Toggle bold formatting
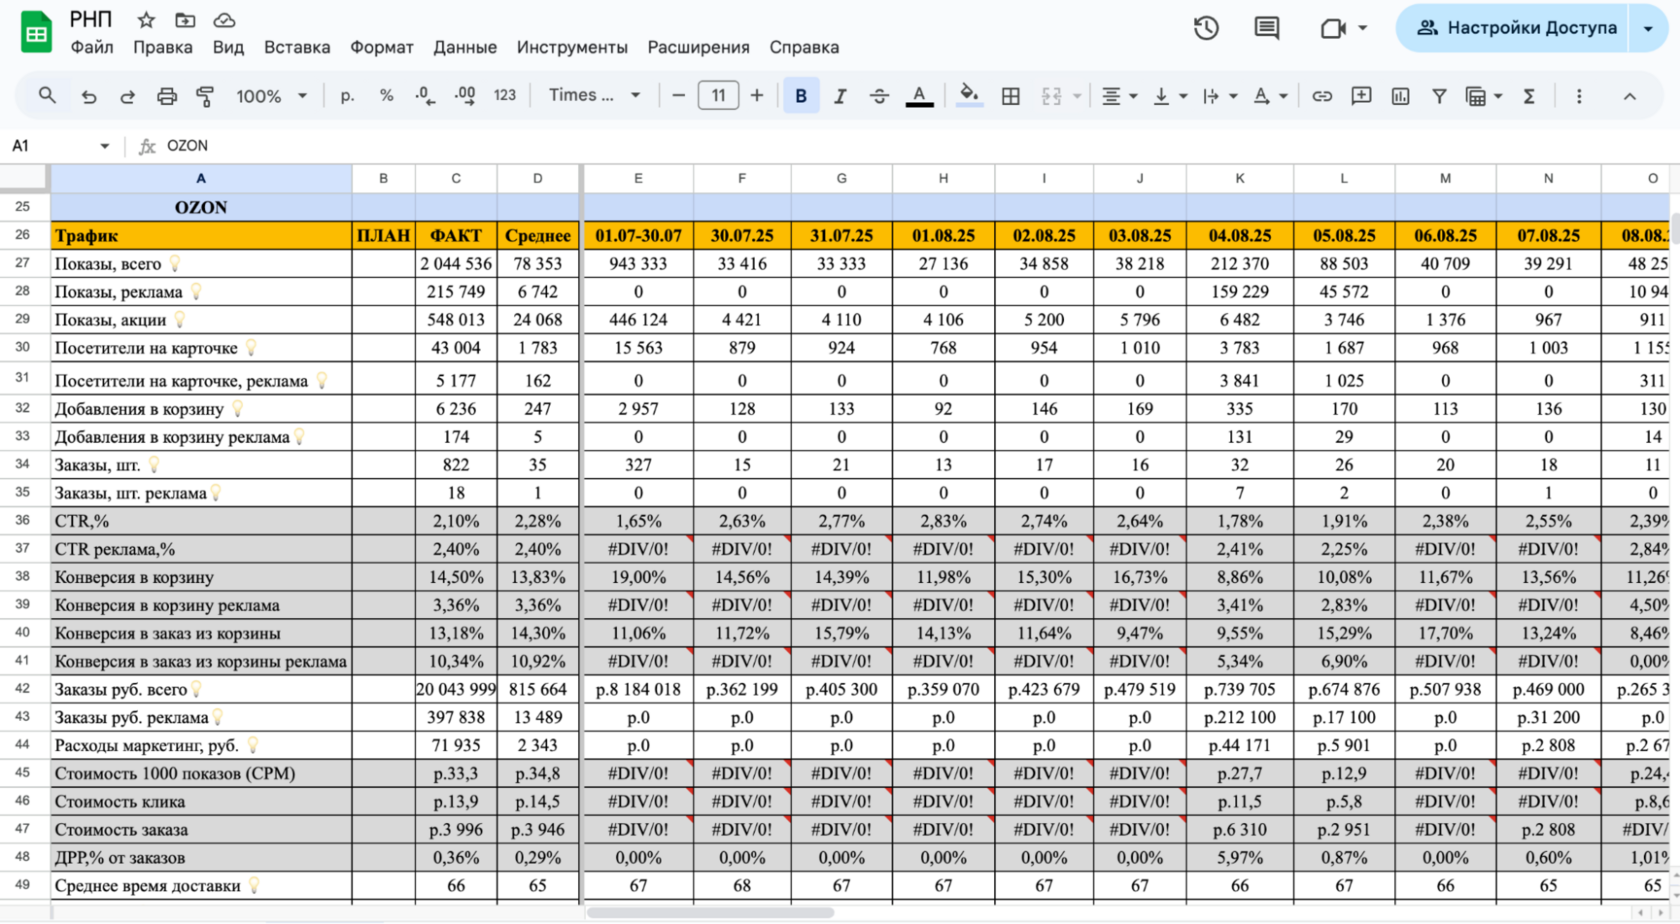 coord(801,96)
